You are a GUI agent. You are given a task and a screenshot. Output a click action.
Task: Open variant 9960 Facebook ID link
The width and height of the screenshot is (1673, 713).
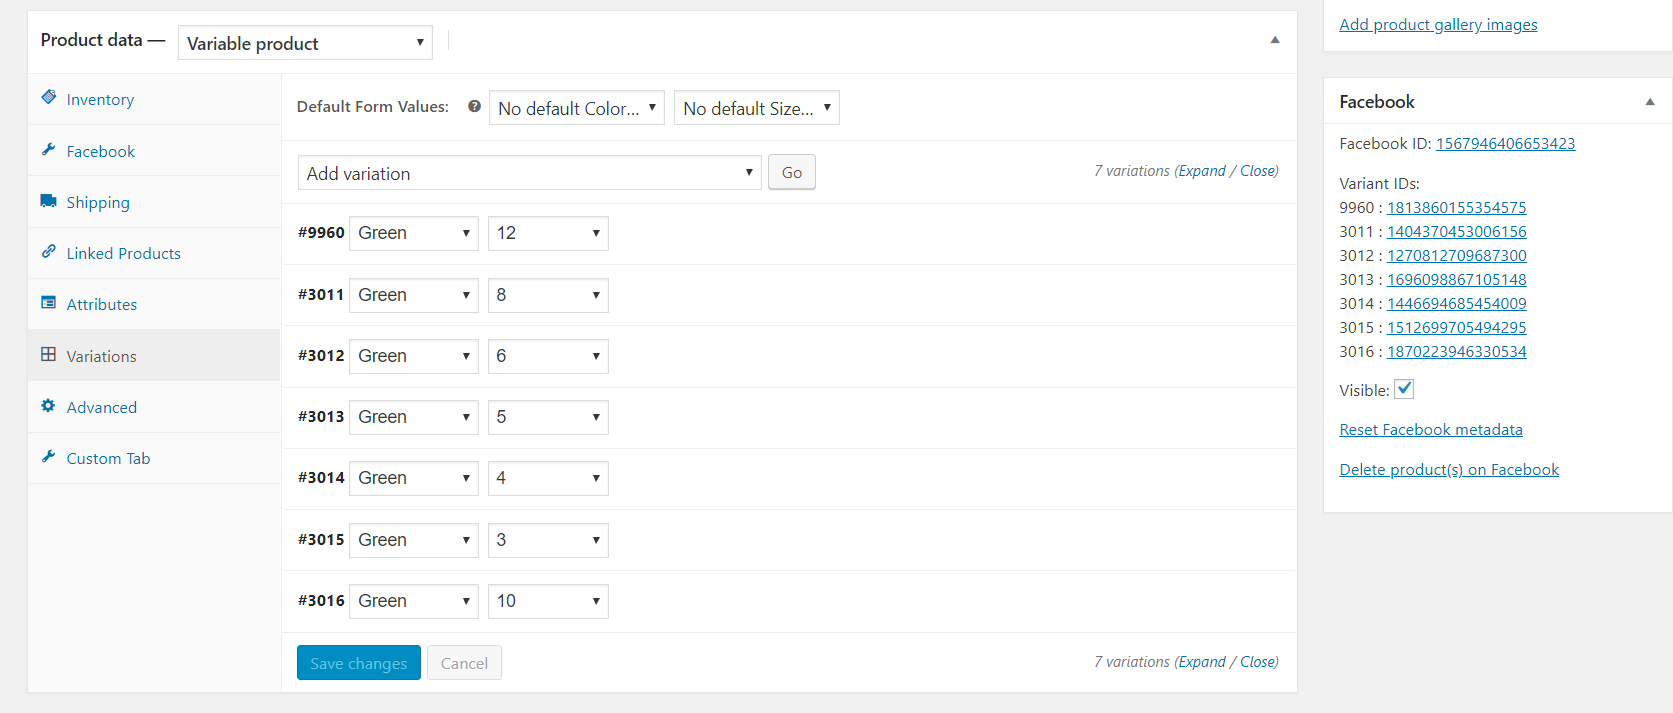pos(1456,207)
